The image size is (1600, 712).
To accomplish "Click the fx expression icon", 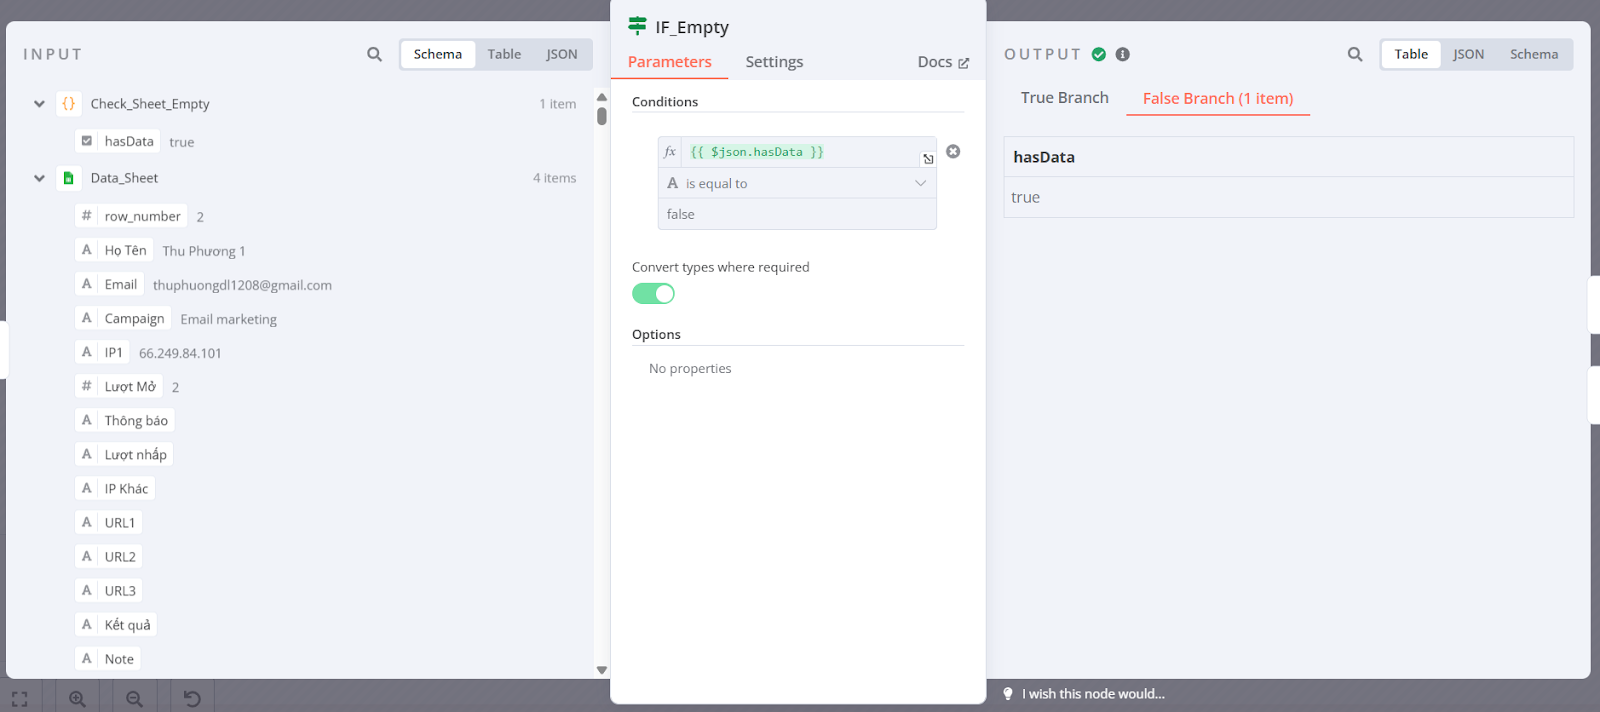I will coord(670,152).
